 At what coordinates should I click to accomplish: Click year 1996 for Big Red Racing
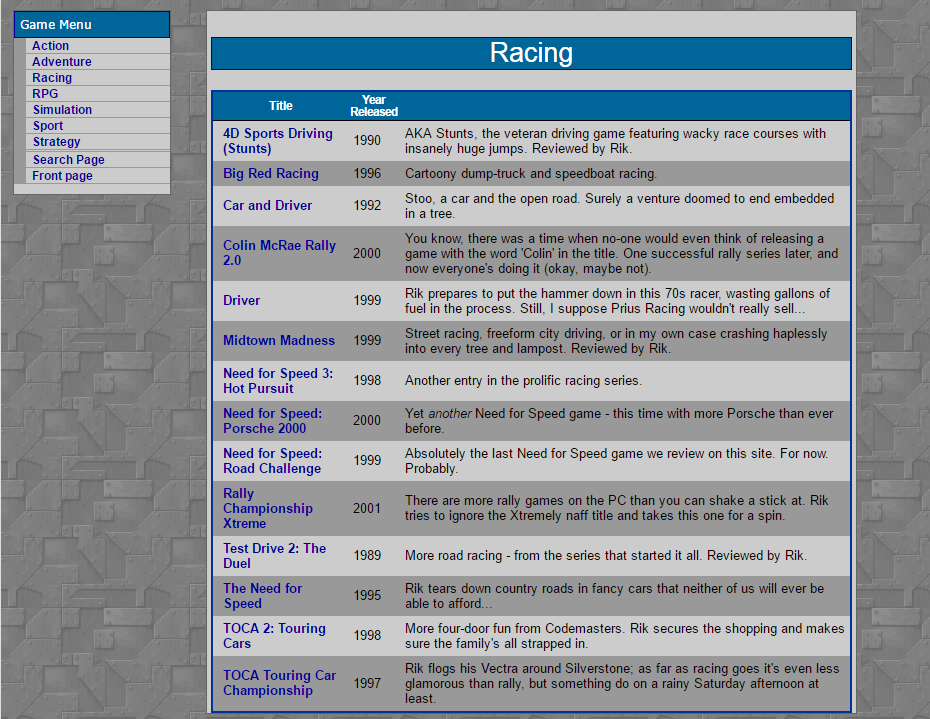point(367,173)
